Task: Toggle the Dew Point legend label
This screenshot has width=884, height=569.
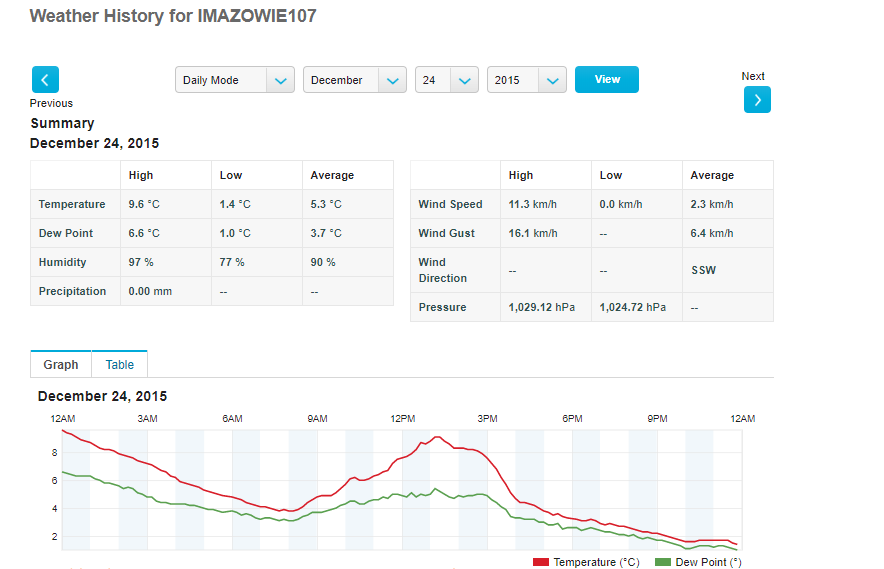Action: tap(708, 563)
